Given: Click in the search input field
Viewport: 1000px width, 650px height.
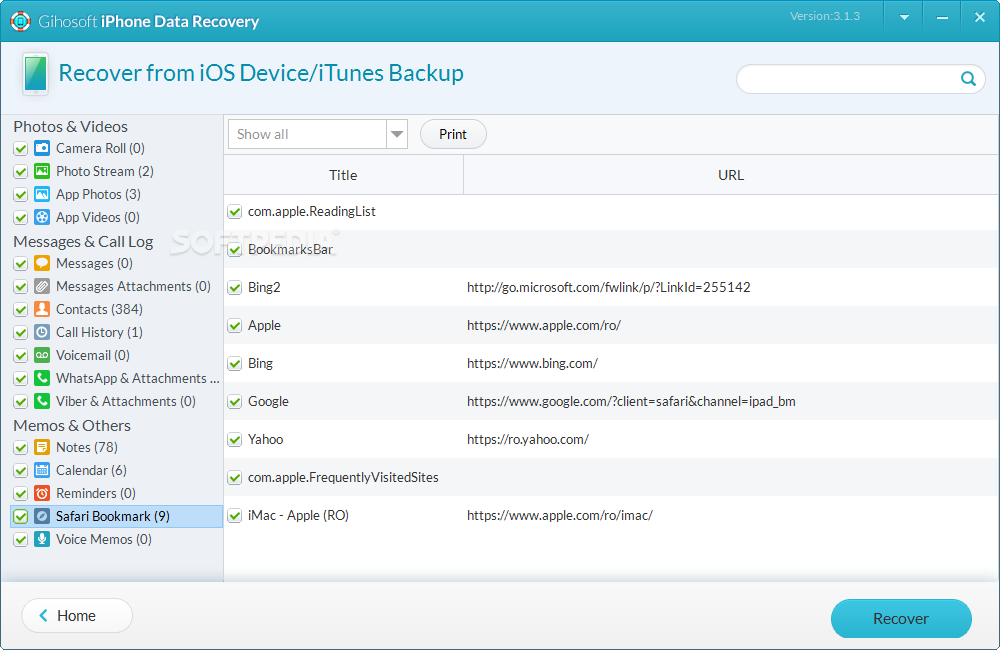Looking at the screenshot, I should pyautogui.click(x=848, y=78).
